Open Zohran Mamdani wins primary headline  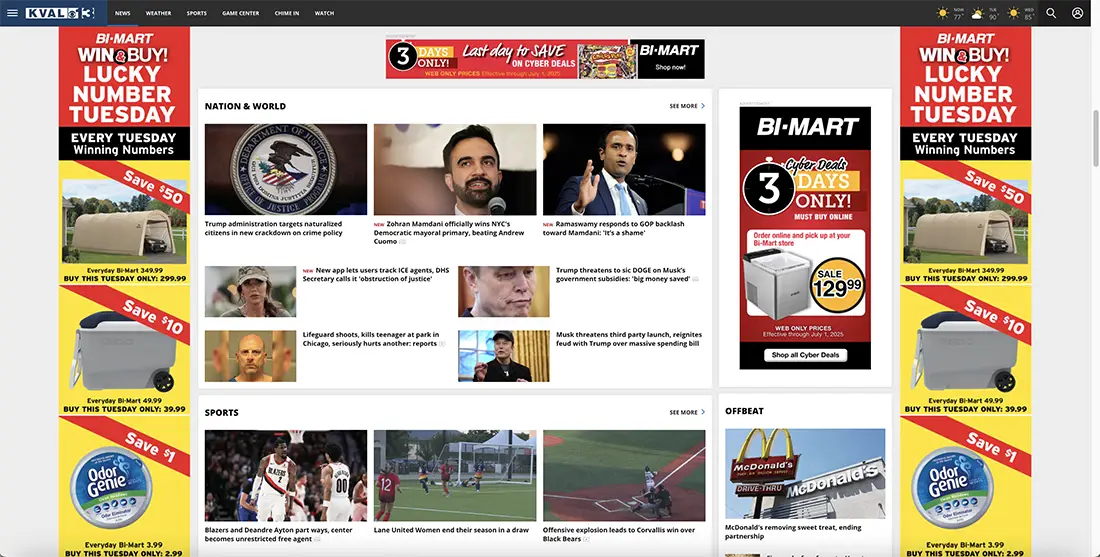click(x=449, y=232)
